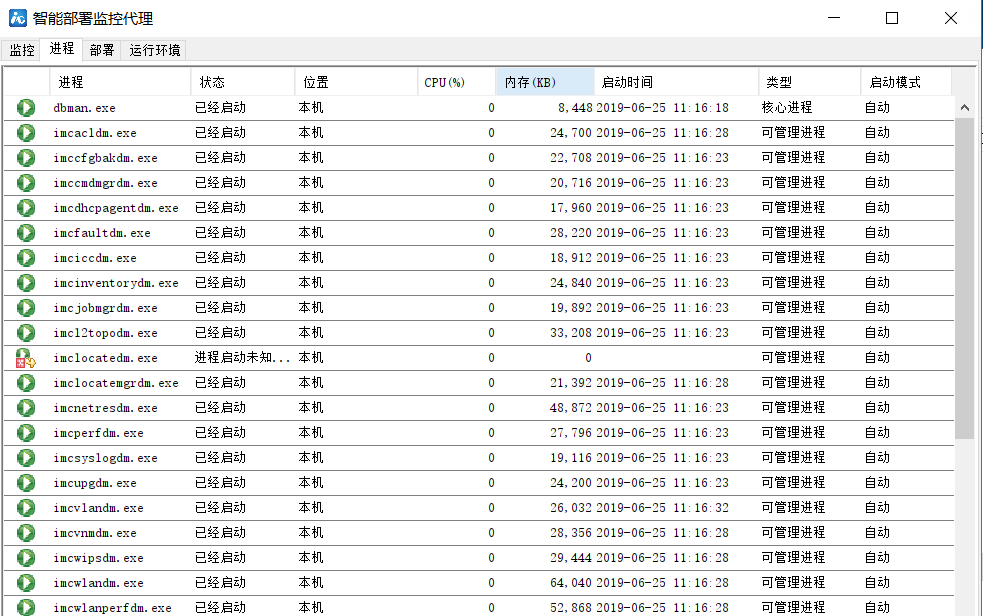
Task: Click the unknown-status icon for imclocatedm.exe
Action: click(26, 358)
